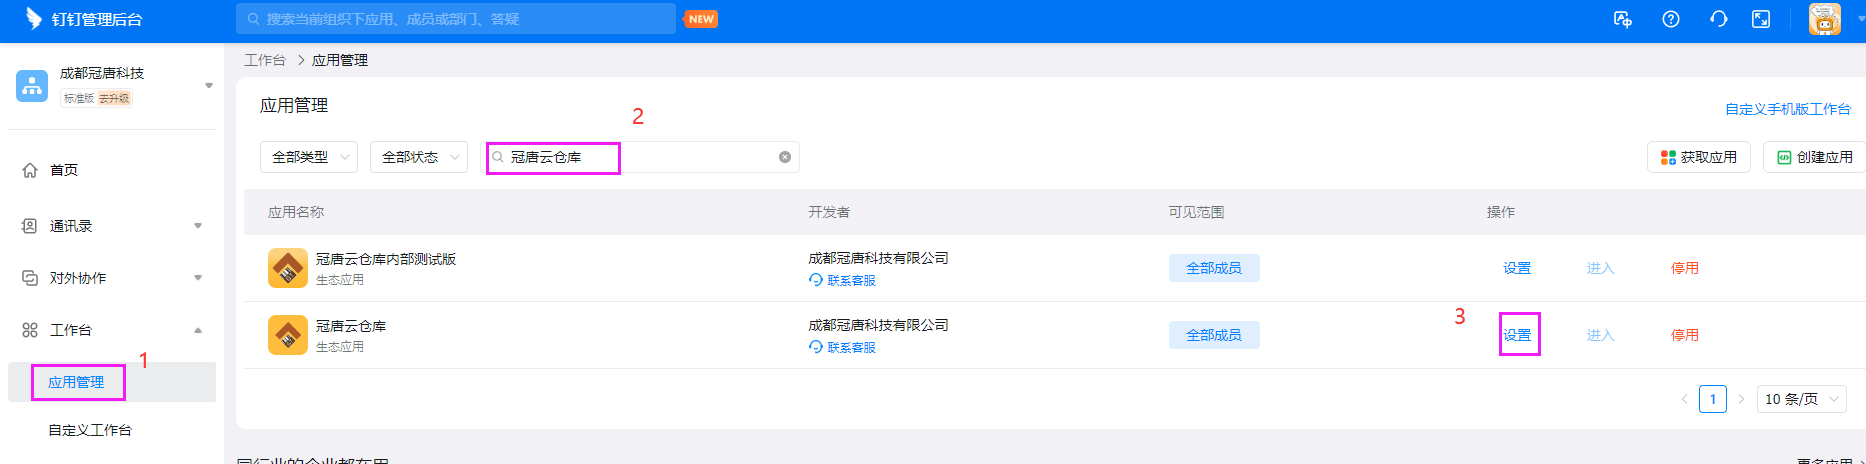Click 冠唐云仓库 app icon
The height and width of the screenshot is (464, 1866).
click(288, 335)
